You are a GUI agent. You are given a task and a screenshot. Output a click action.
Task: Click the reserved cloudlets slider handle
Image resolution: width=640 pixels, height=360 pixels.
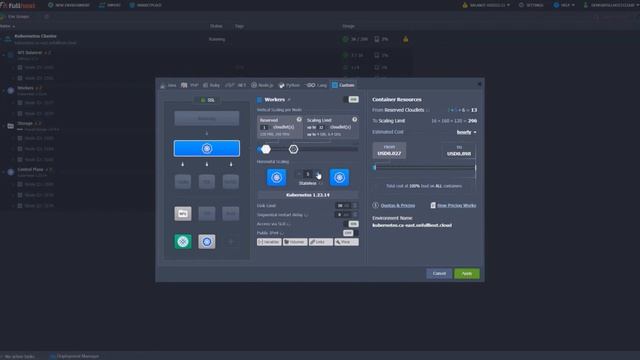tap(266, 149)
